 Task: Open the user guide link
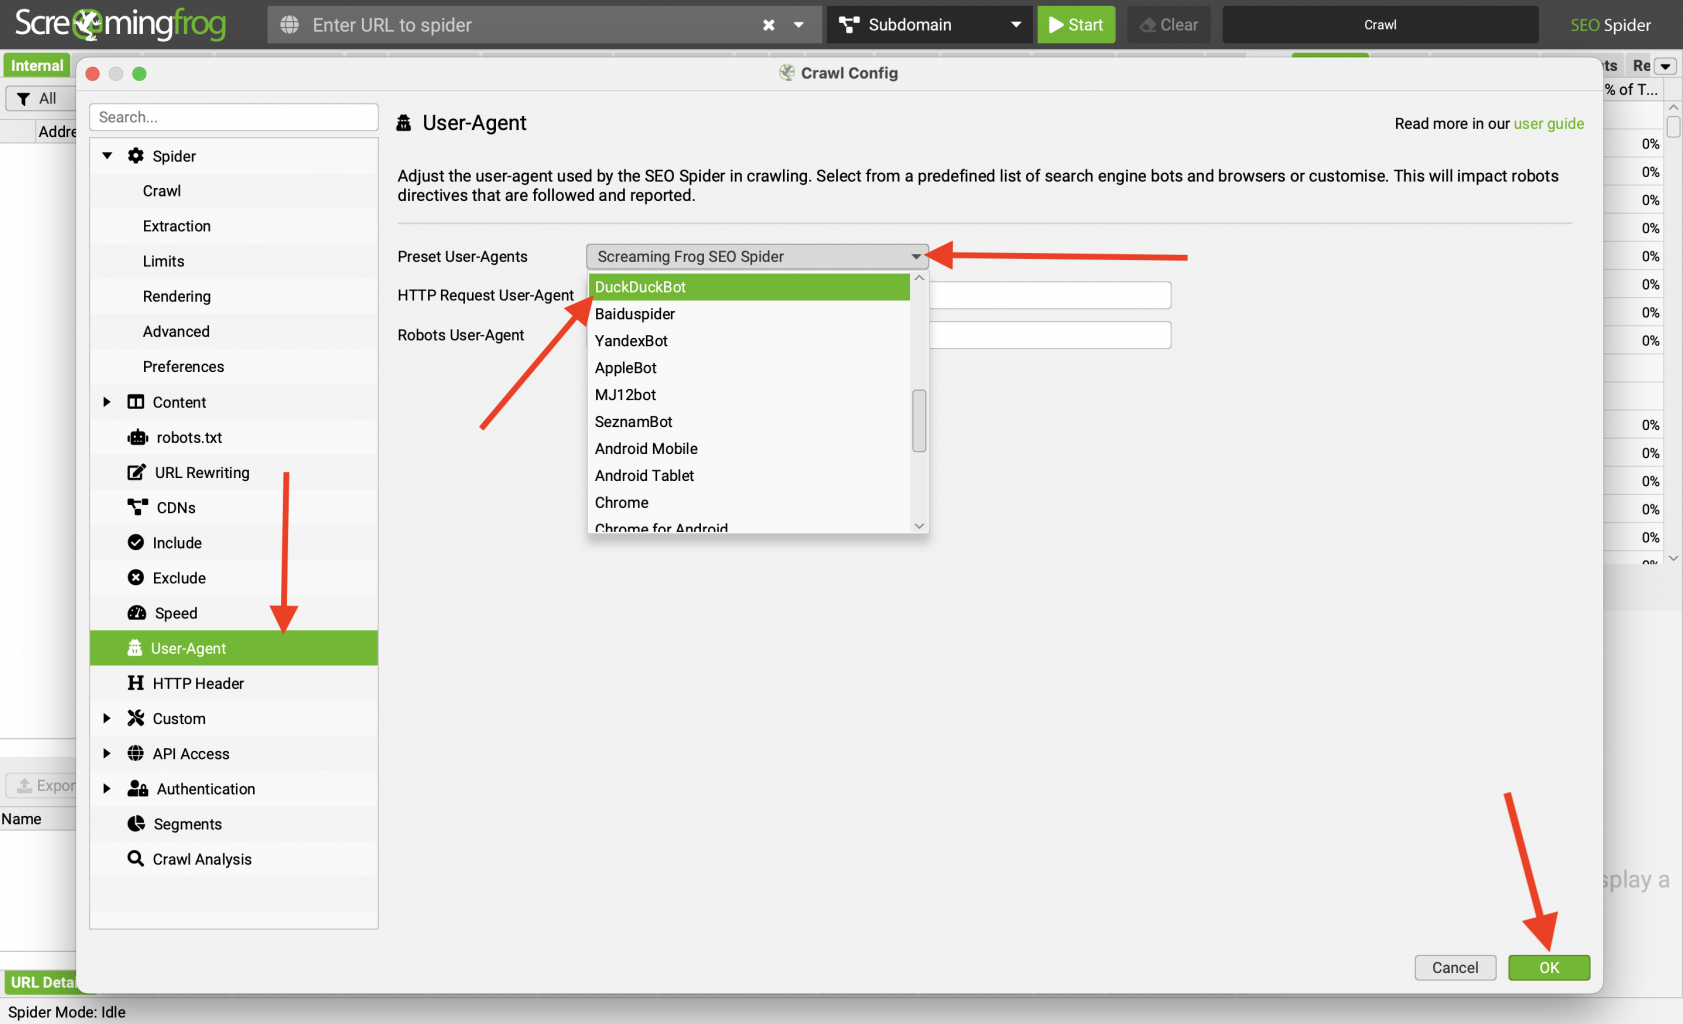[1549, 124]
